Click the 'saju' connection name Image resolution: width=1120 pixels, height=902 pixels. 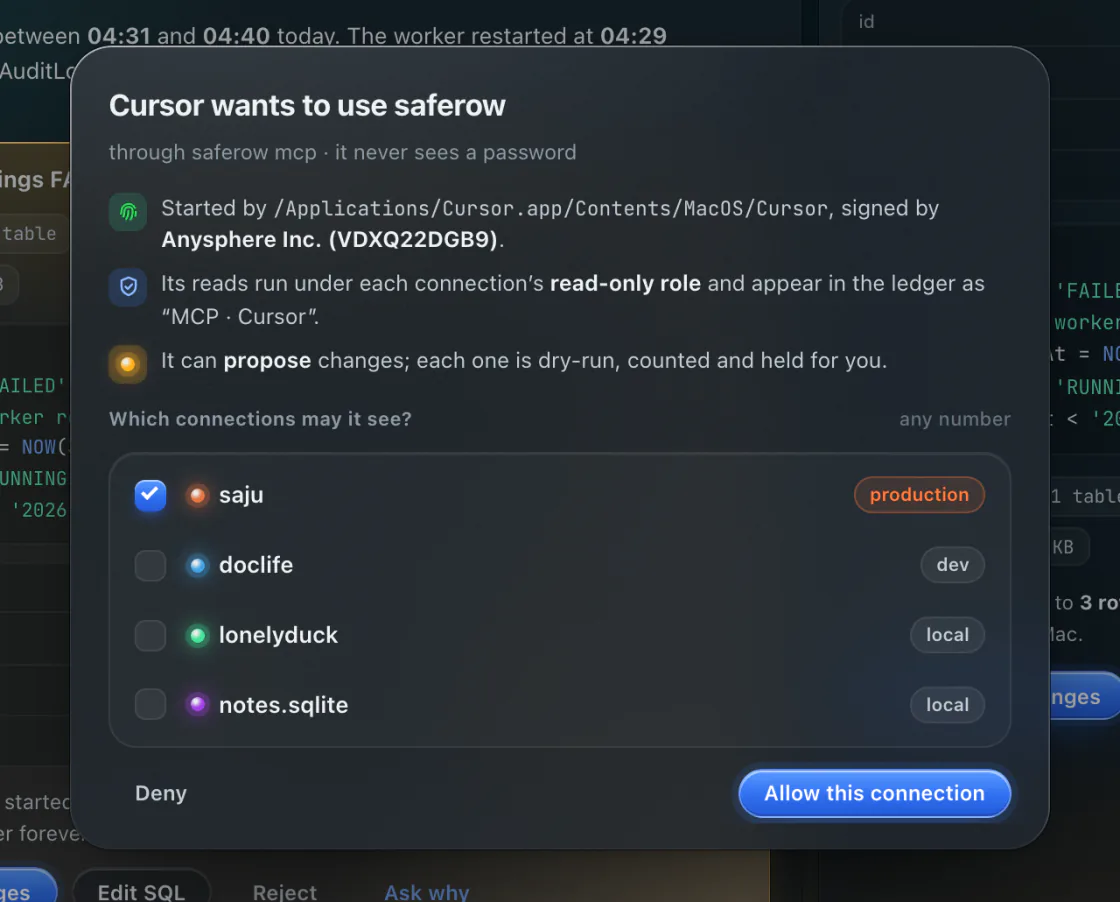click(241, 495)
